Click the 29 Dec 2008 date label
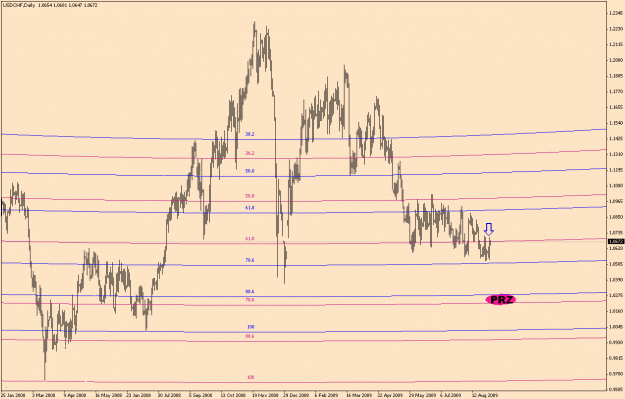This screenshot has width=625, height=399. point(295,395)
